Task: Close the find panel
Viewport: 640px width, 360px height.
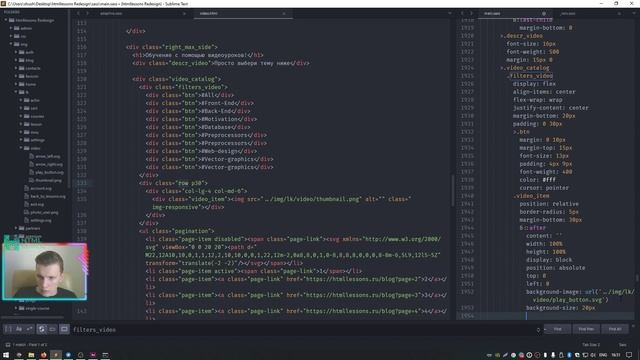Action: 633,326
